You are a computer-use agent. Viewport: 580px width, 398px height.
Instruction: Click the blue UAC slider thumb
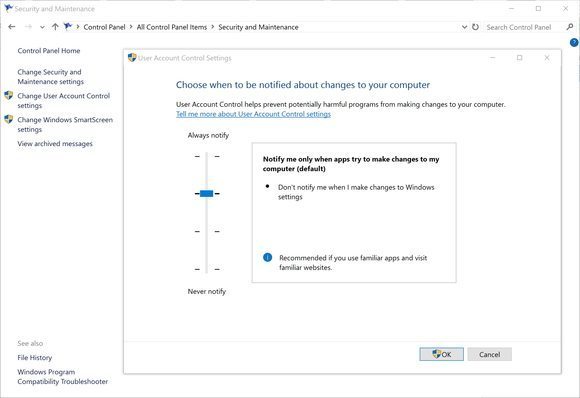[x=206, y=193]
